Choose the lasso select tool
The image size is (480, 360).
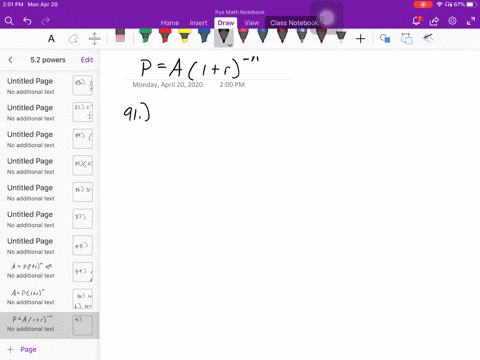(x=73, y=39)
